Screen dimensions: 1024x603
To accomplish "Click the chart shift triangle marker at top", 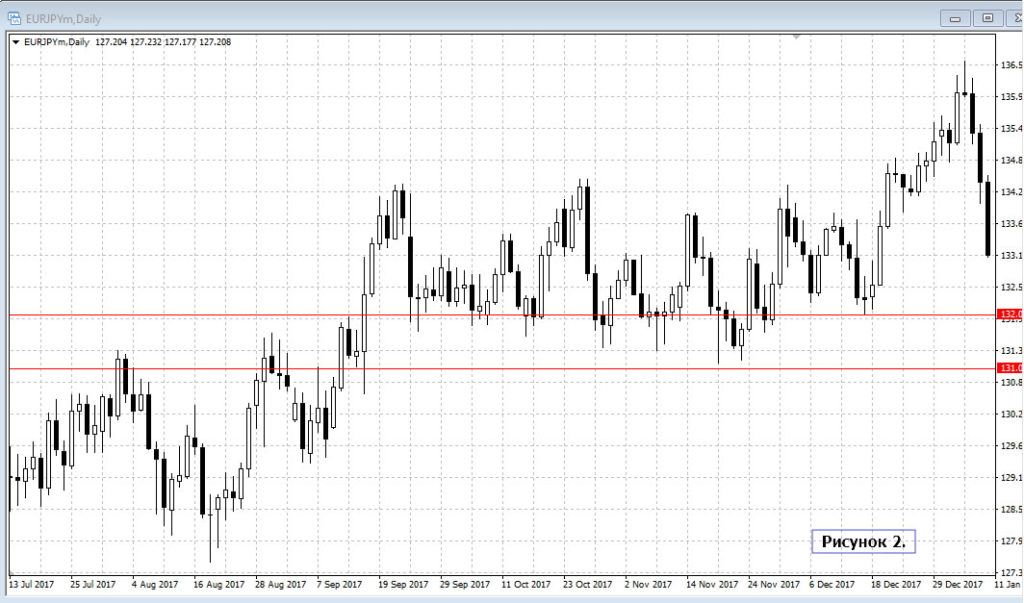I will point(796,36).
